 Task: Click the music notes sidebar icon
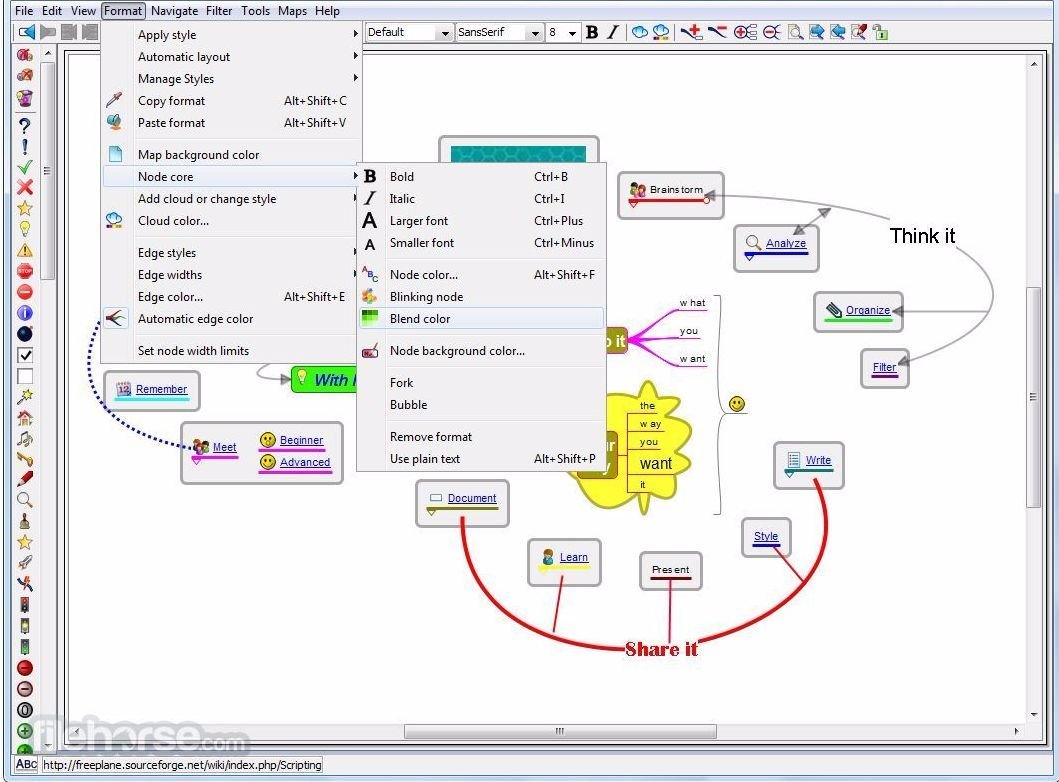[24, 439]
